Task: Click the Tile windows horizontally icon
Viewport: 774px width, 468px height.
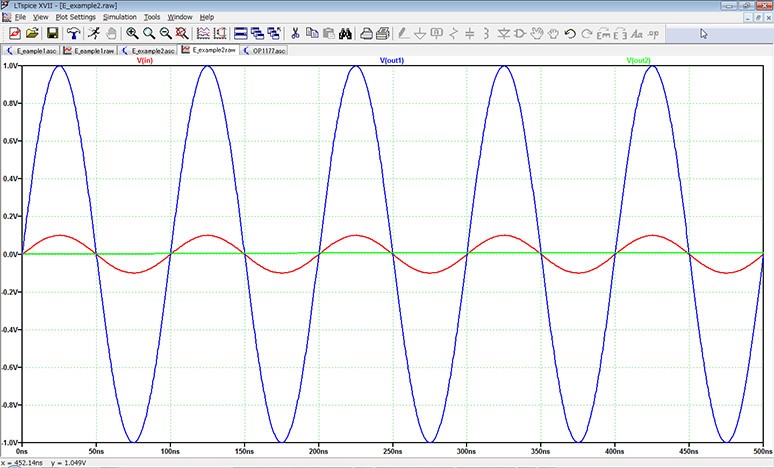Action: (240, 33)
